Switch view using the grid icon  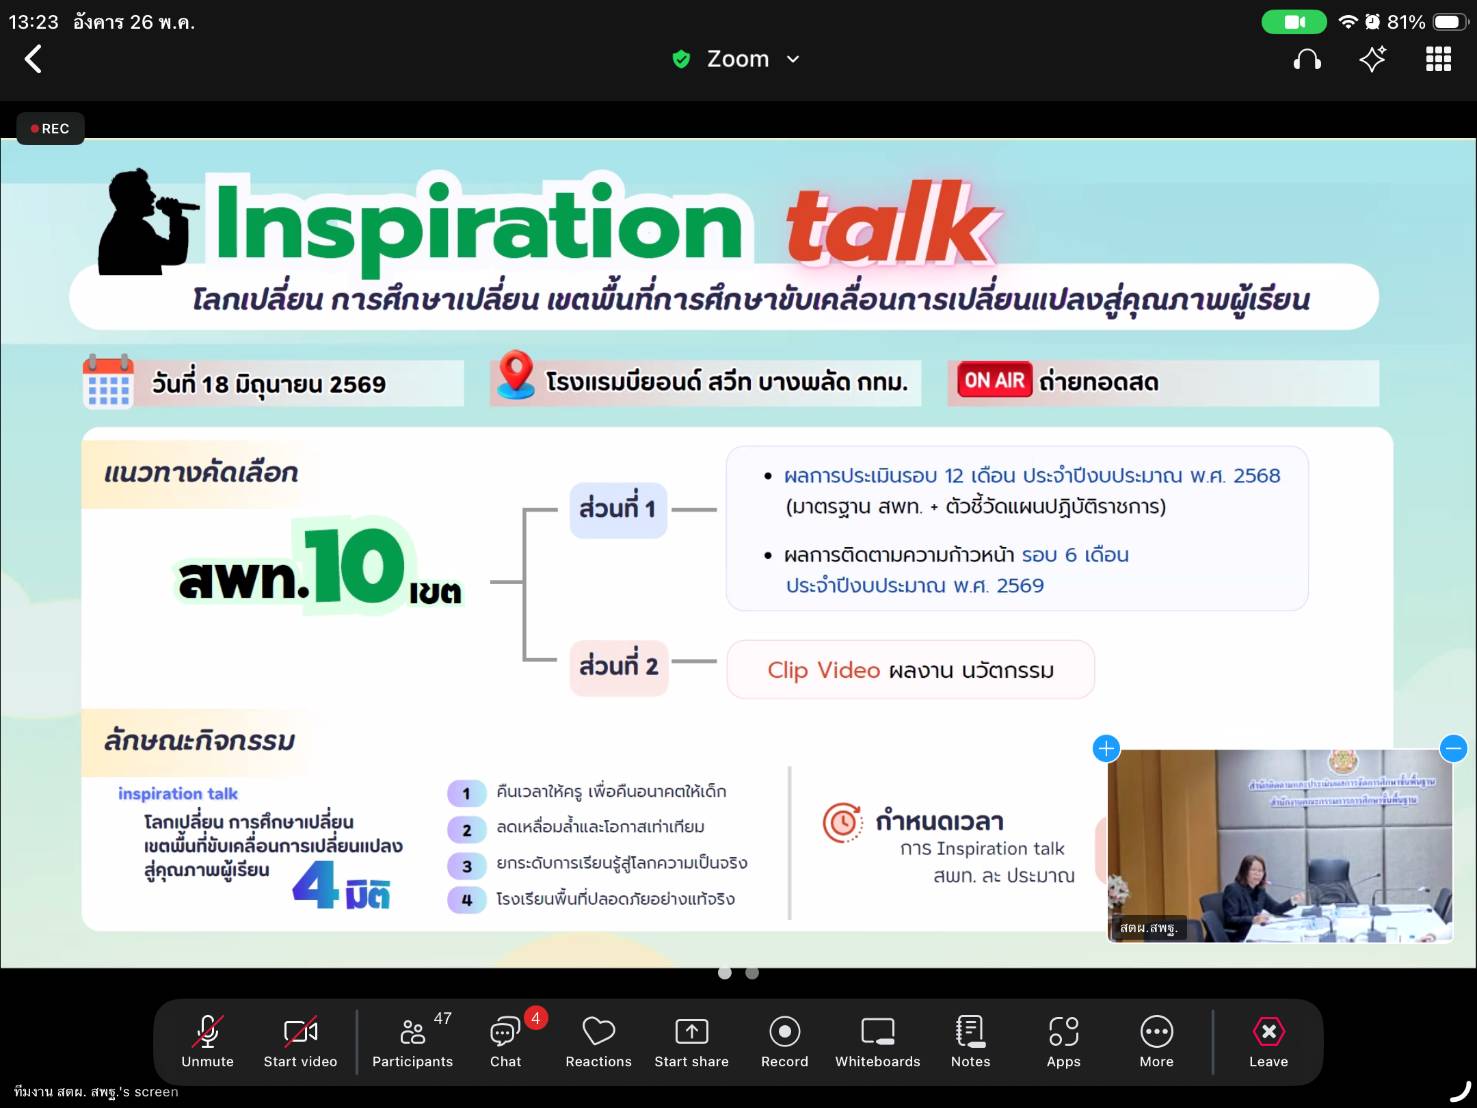(x=1438, y=59)
